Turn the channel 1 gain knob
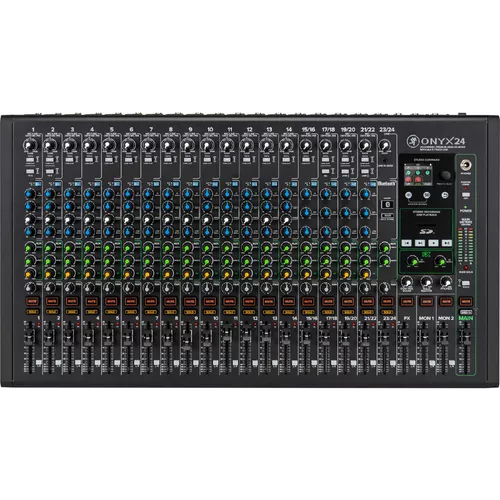500x500 pixels. (30, 145)
